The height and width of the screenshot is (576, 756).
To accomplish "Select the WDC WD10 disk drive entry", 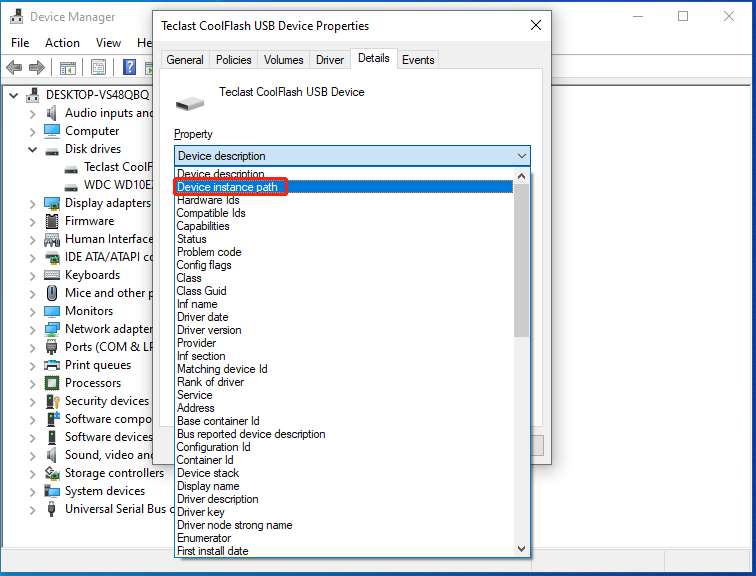I will coord(118,185).
